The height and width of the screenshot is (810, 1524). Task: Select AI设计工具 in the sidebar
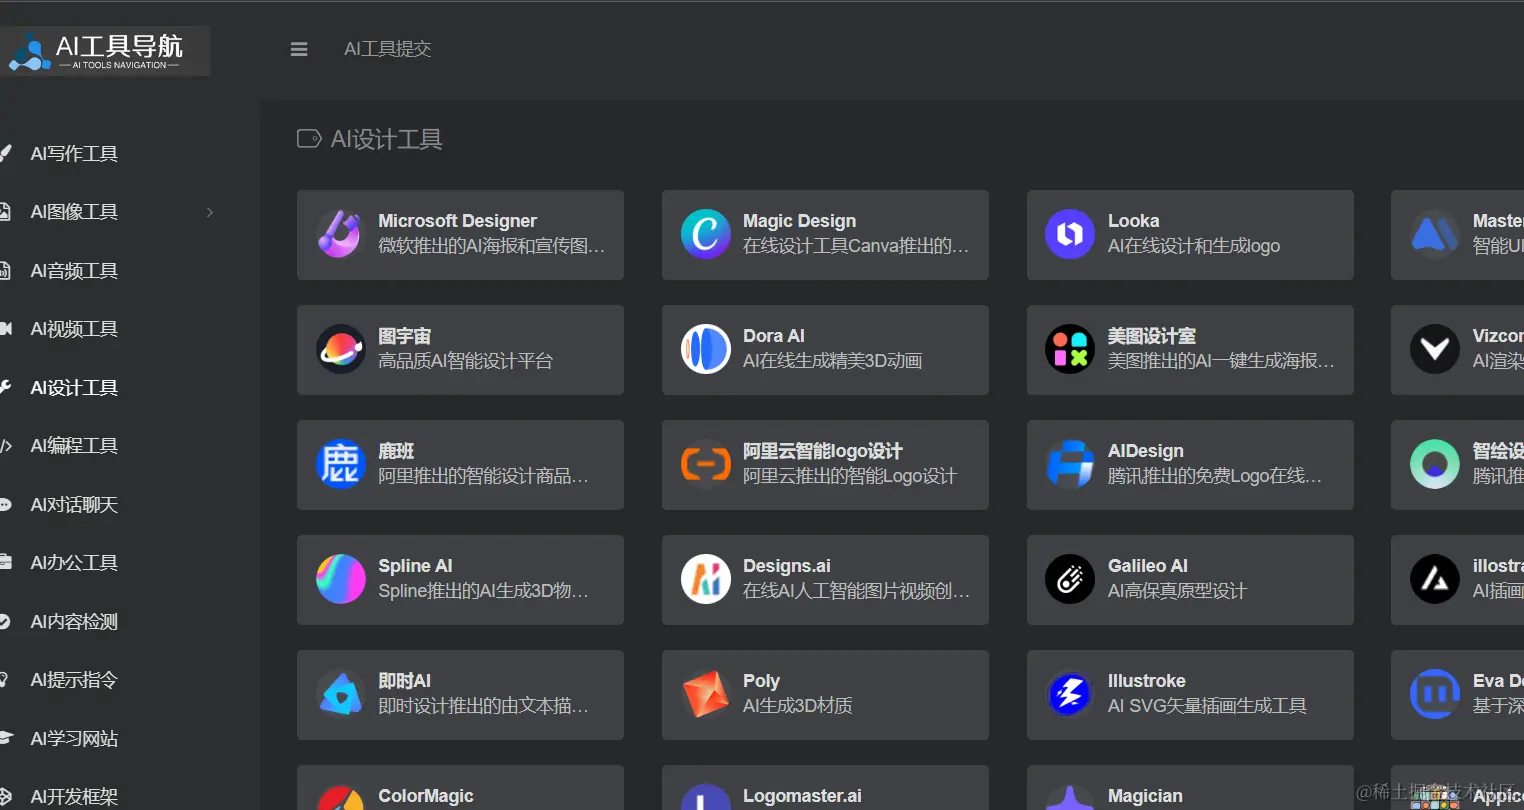(x=74, y=387)
